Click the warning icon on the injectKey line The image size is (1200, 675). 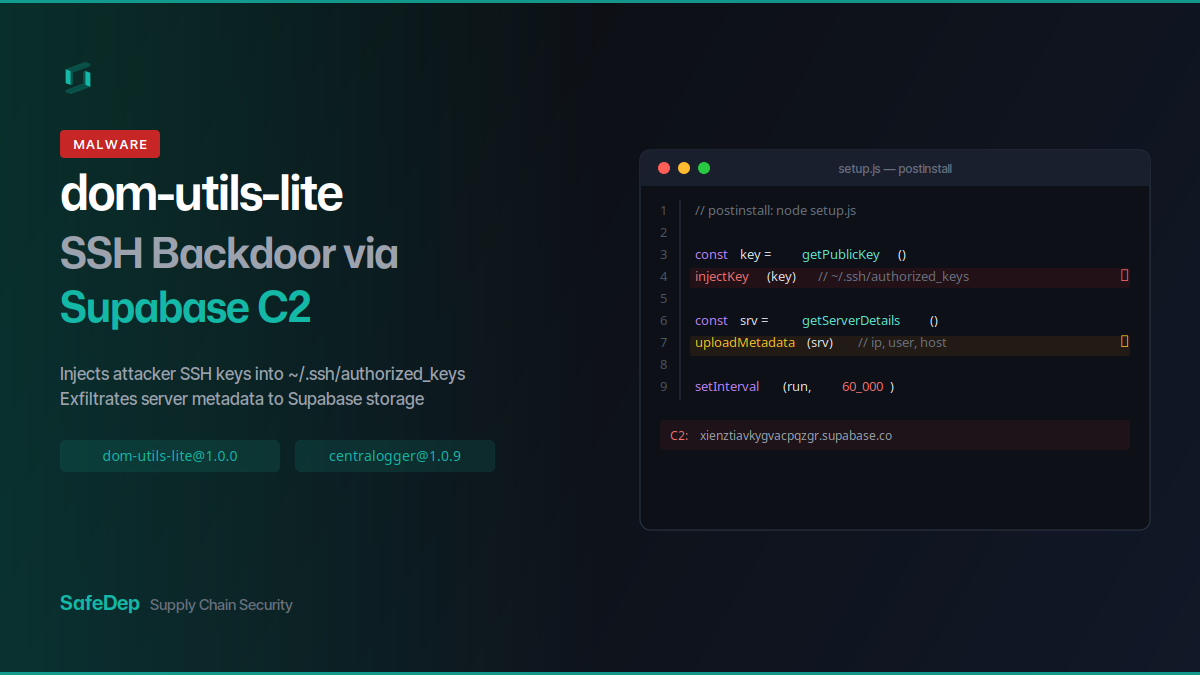(x=1124, y=275)
